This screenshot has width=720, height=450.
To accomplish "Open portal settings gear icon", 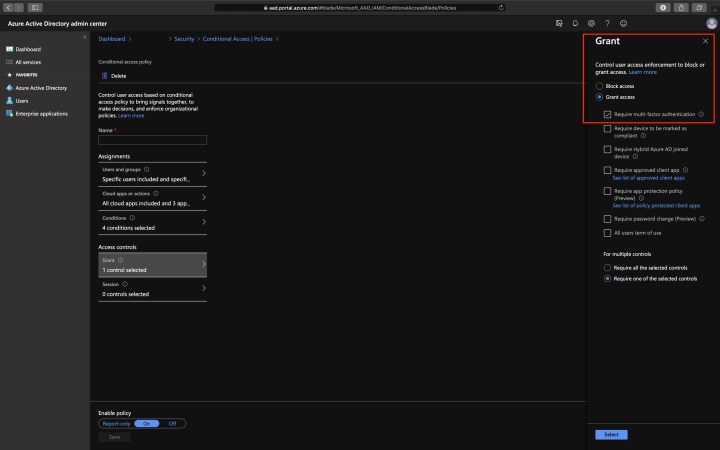I will click(591, 22).
